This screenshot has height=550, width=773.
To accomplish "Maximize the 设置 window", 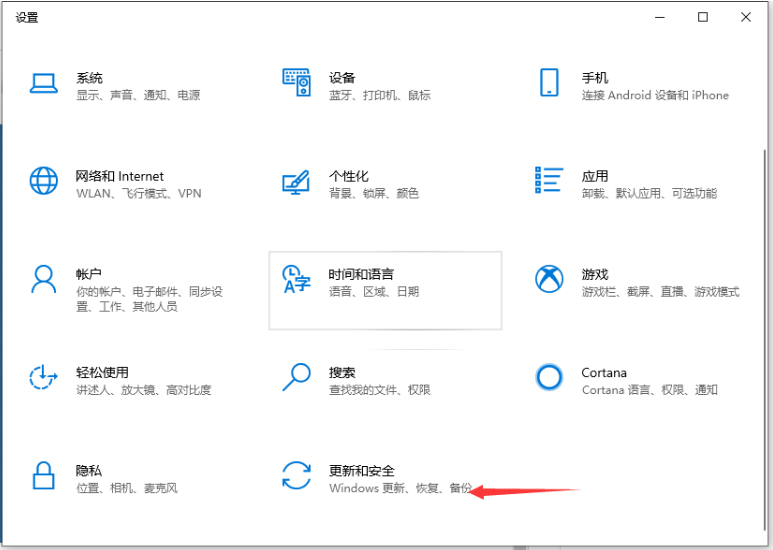I will [703, 17].
